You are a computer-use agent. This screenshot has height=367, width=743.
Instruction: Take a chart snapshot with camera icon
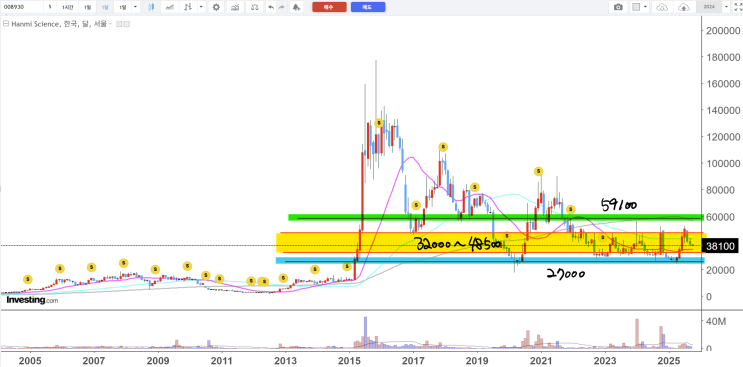point(618,7)
